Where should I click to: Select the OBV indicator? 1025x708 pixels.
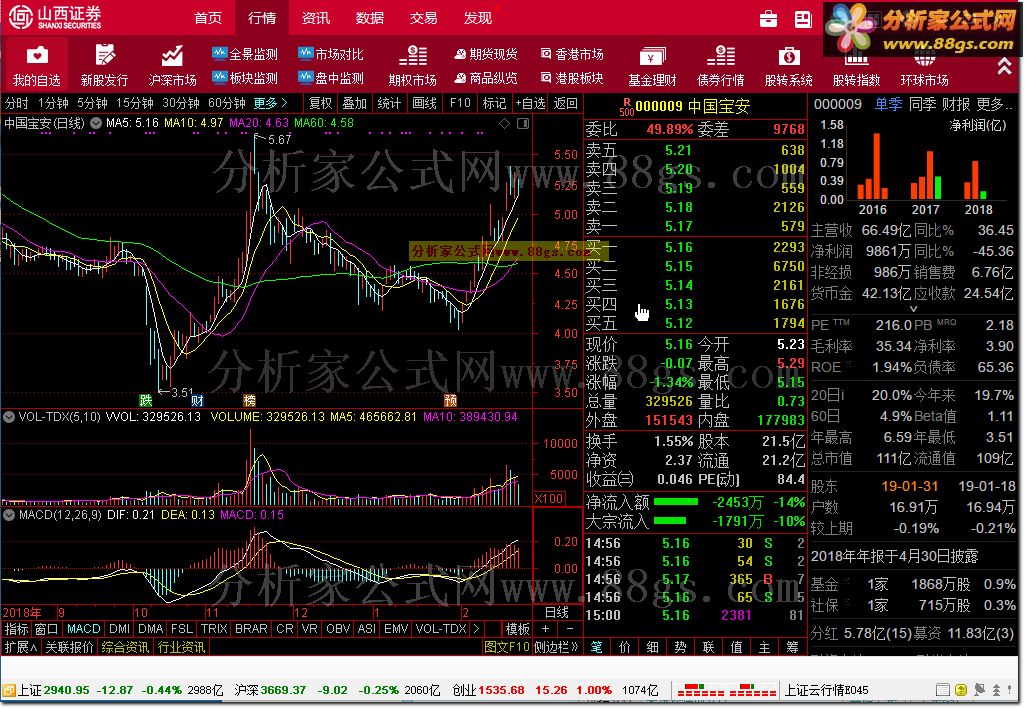point(338,628)
